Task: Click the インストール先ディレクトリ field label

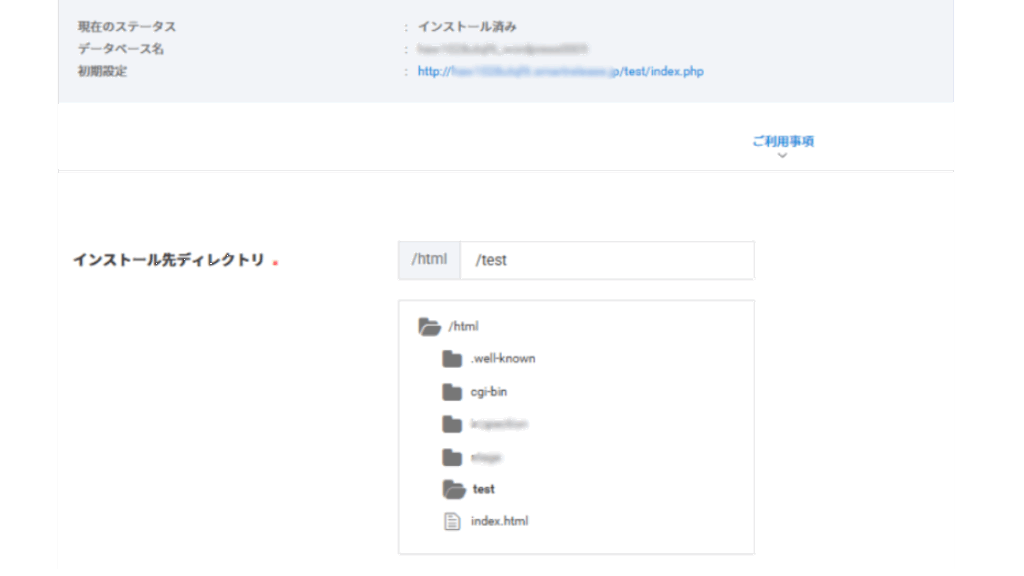Action: [168, 260]
